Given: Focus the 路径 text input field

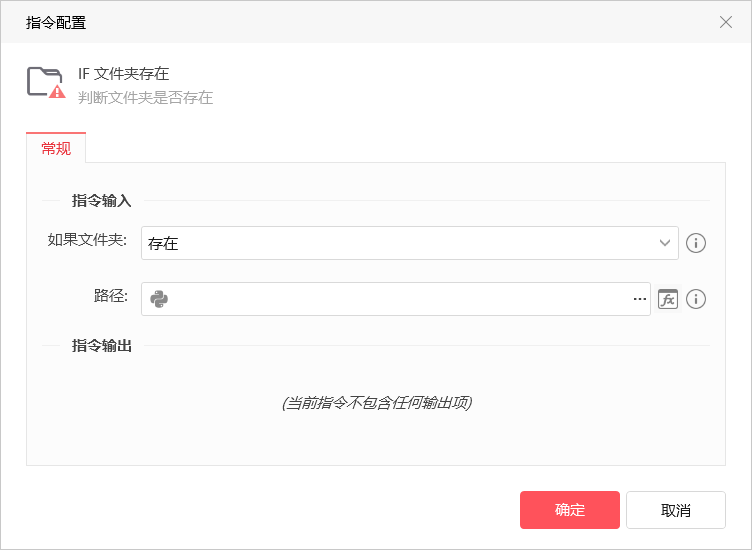Looking at the screenshot, I should 396,299.
